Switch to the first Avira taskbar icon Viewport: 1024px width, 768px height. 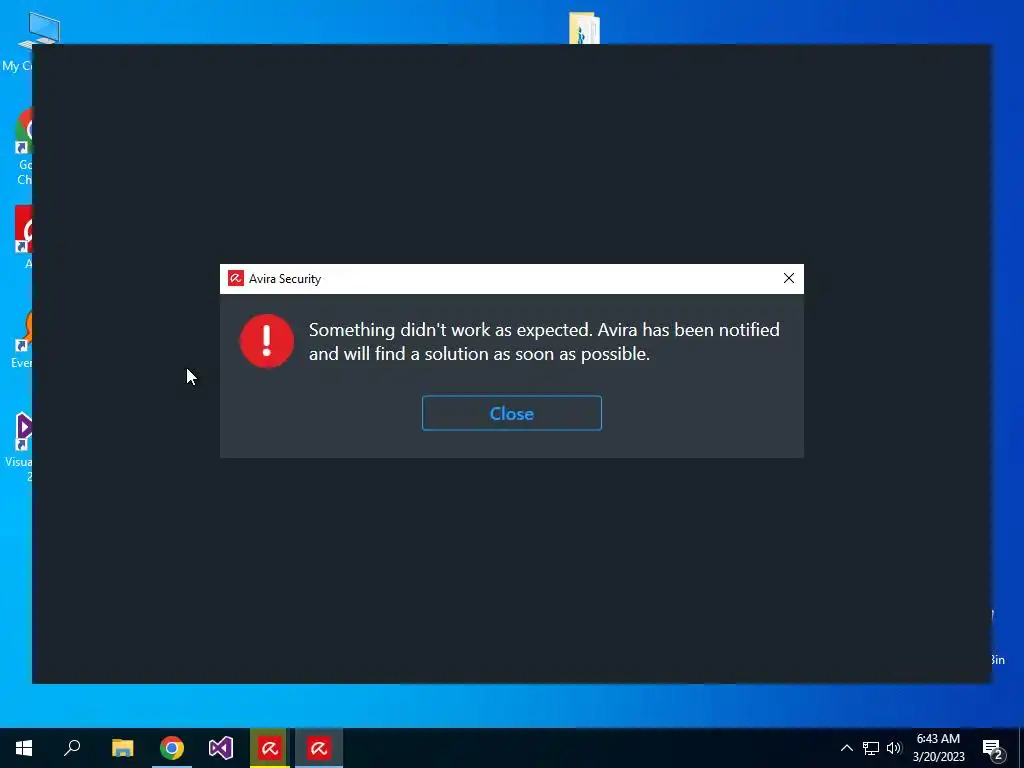269,748
